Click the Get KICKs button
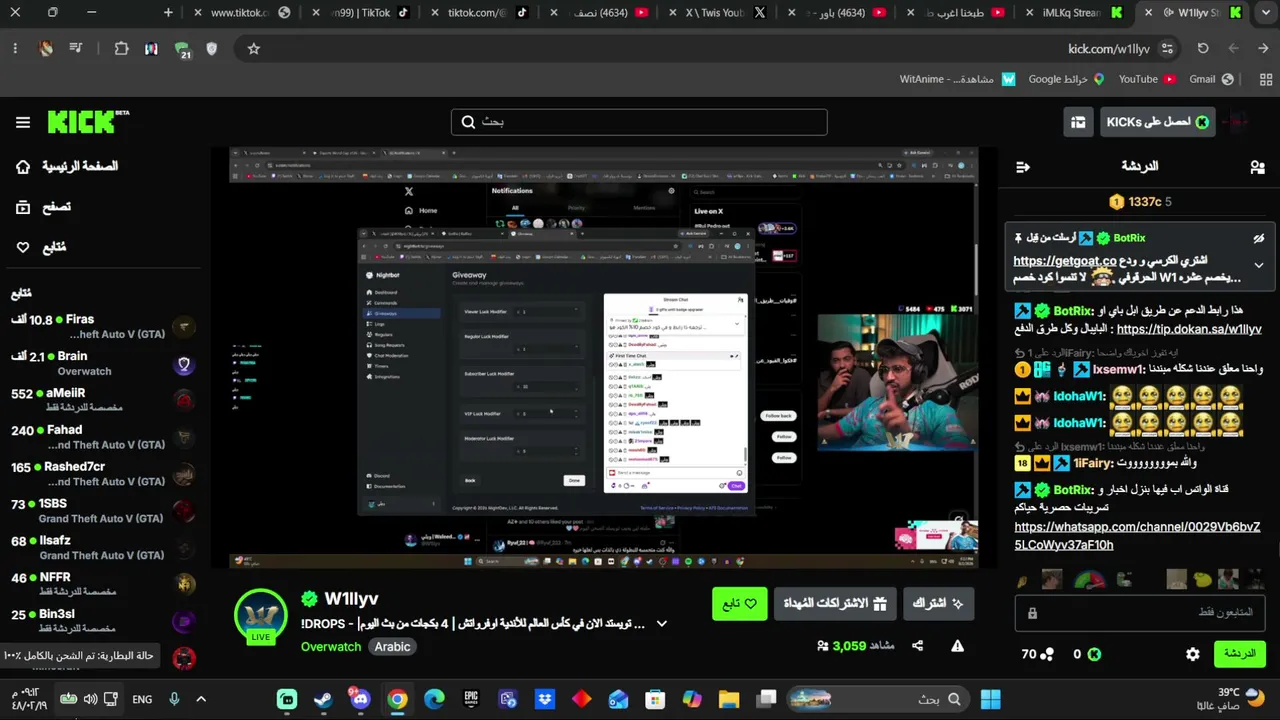The width and height of the screenshot is (1280, 720). coord(1157,122)
